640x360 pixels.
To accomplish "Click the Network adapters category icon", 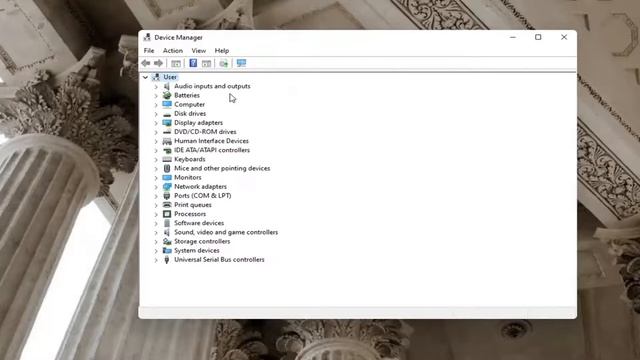I will click(x=167, y=187).
